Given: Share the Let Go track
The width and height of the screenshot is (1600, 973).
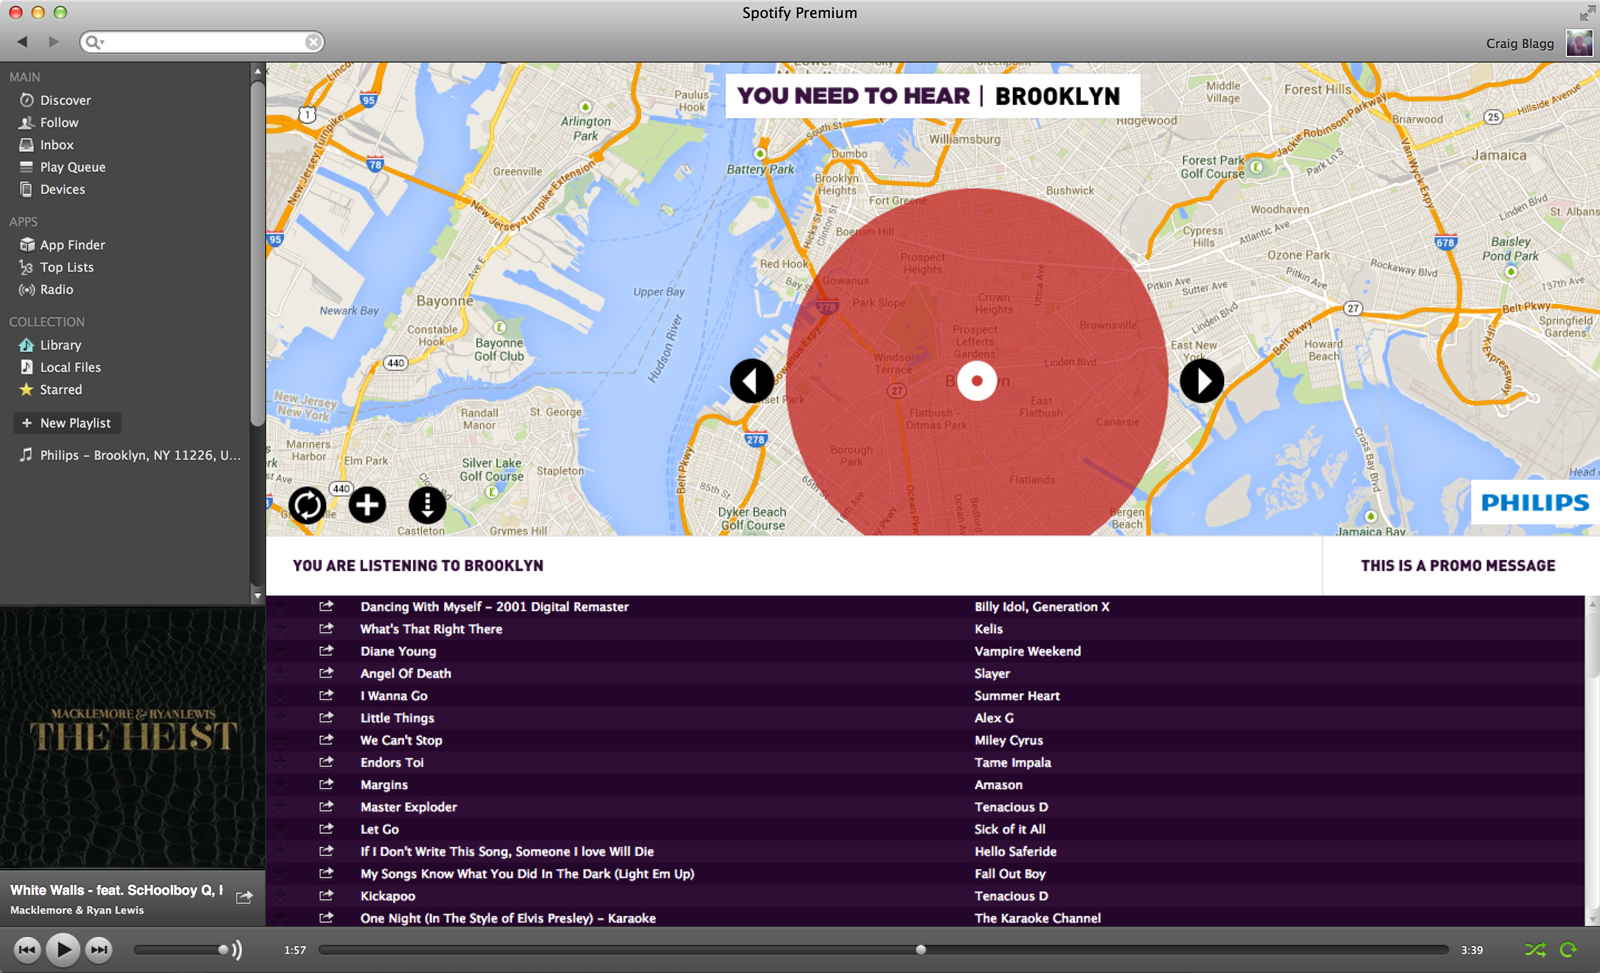Looking at the screenshot, I should pos(326,828).
